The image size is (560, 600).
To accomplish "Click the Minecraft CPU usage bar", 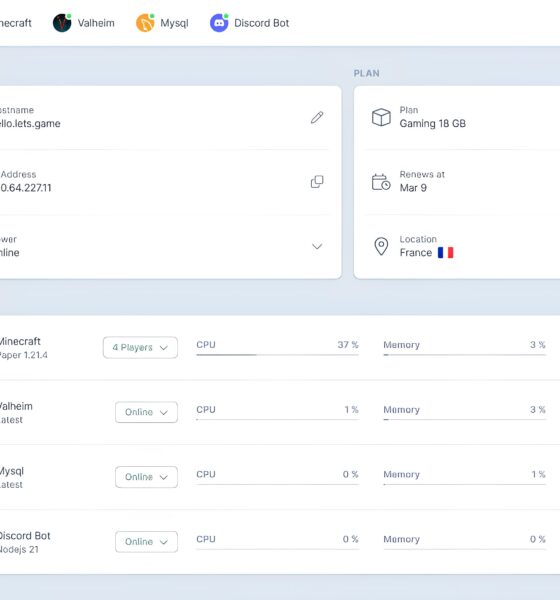I will (278, 355).
